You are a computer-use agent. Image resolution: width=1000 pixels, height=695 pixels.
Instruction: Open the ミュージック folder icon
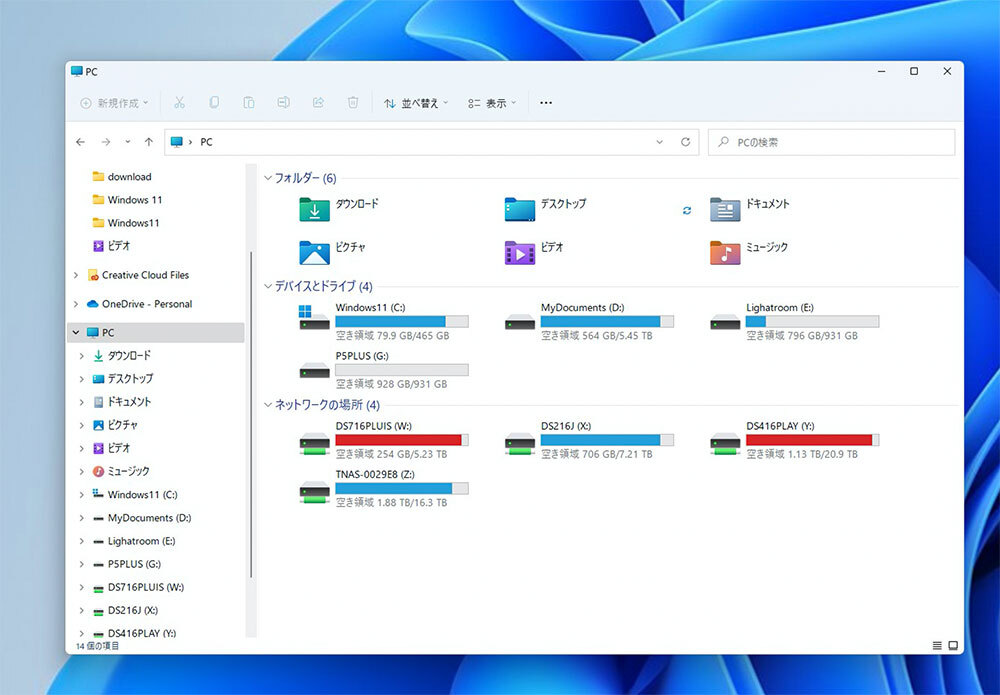click(725, 251)
